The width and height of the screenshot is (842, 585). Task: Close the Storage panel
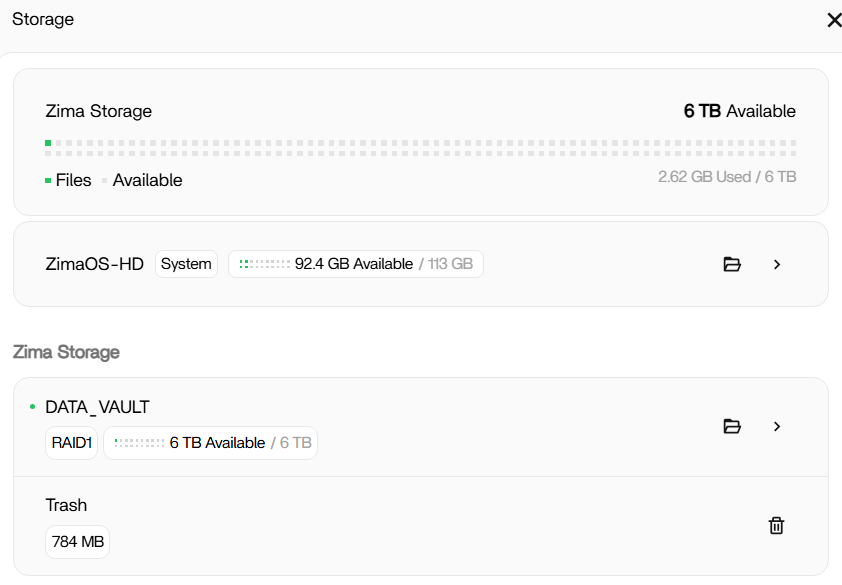click(833, 20)
